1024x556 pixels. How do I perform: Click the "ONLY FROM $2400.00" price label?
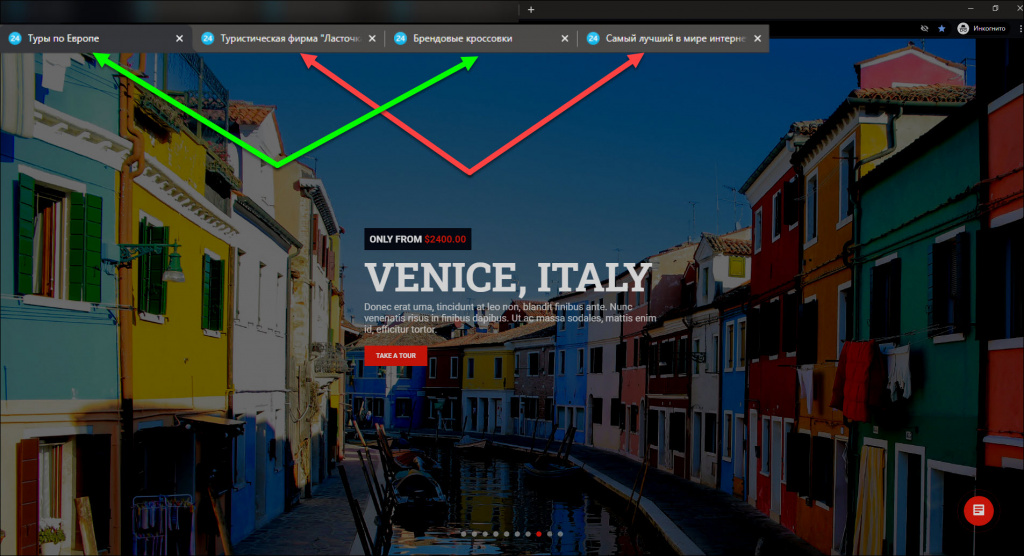click(x=418, y=239)
